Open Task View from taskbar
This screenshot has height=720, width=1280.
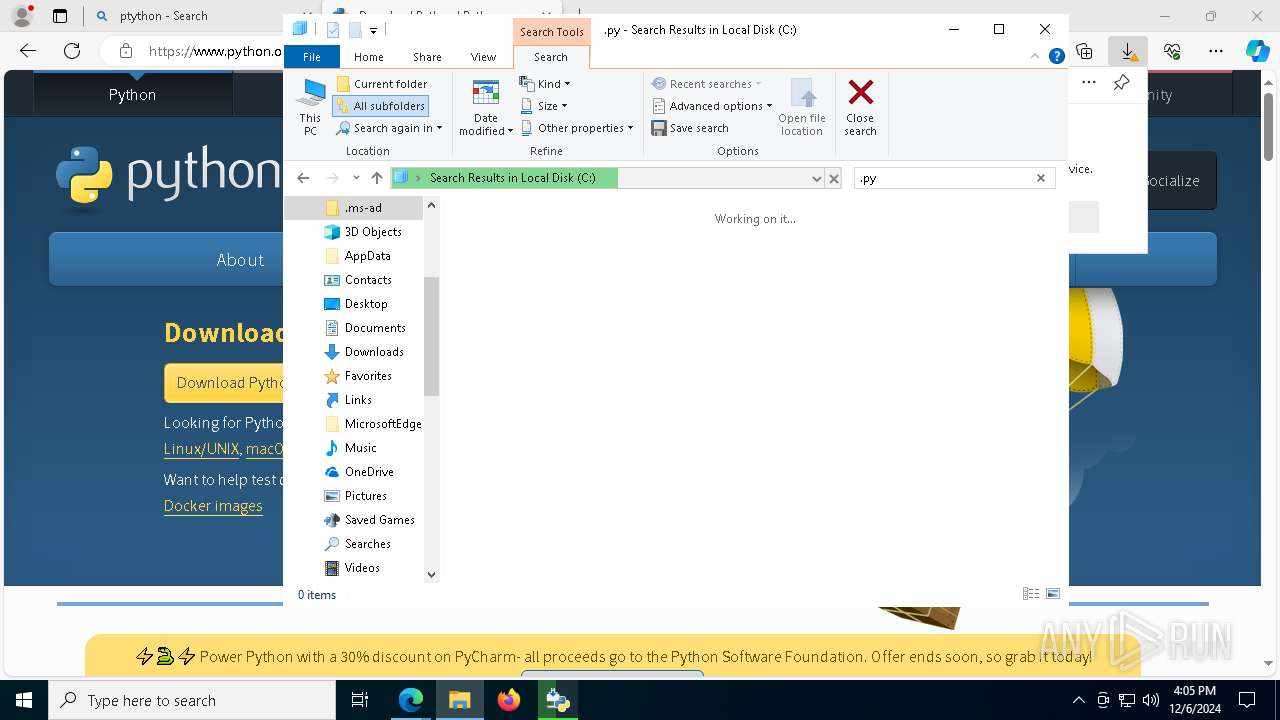click(x=360, y=701)
